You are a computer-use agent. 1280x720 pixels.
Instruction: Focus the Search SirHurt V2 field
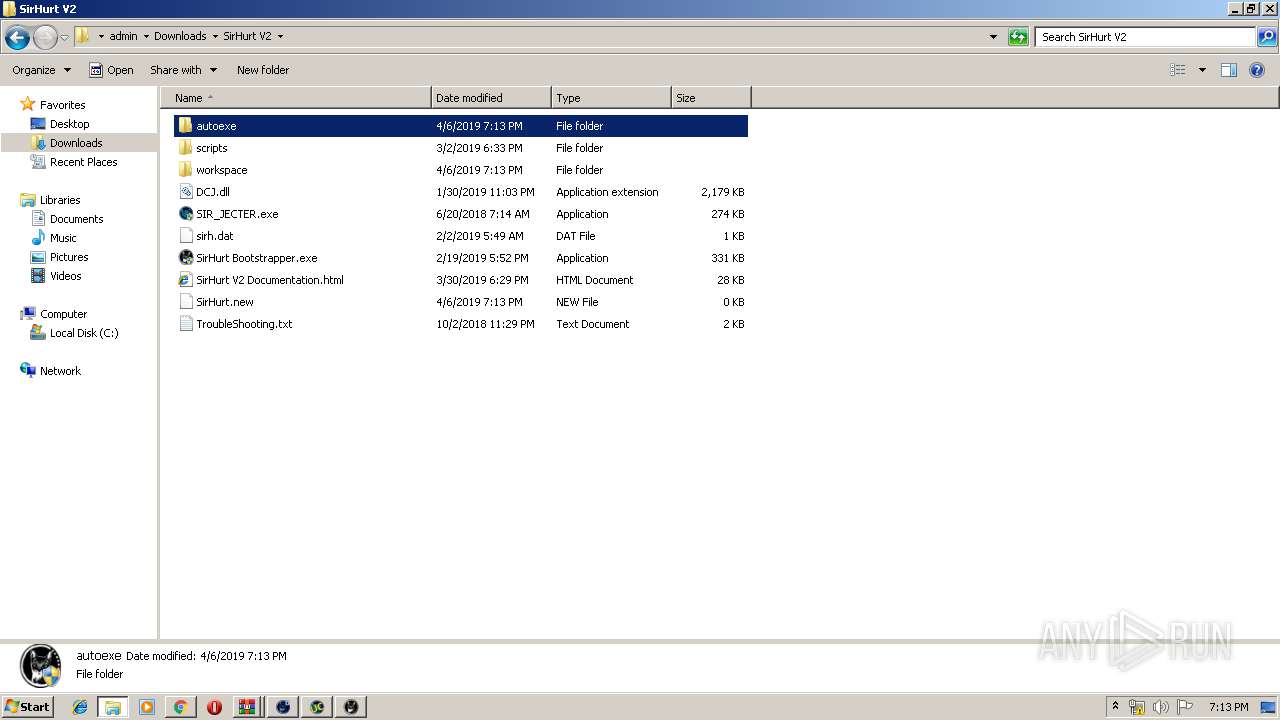(1146, 37)
